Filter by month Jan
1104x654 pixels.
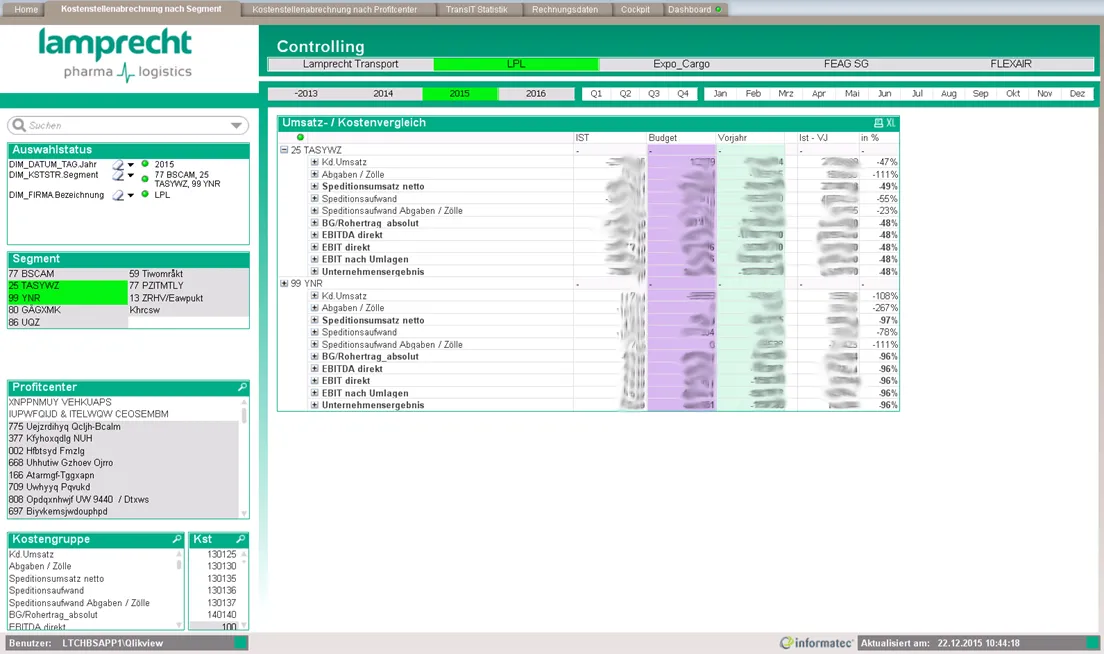click(720, 94)
